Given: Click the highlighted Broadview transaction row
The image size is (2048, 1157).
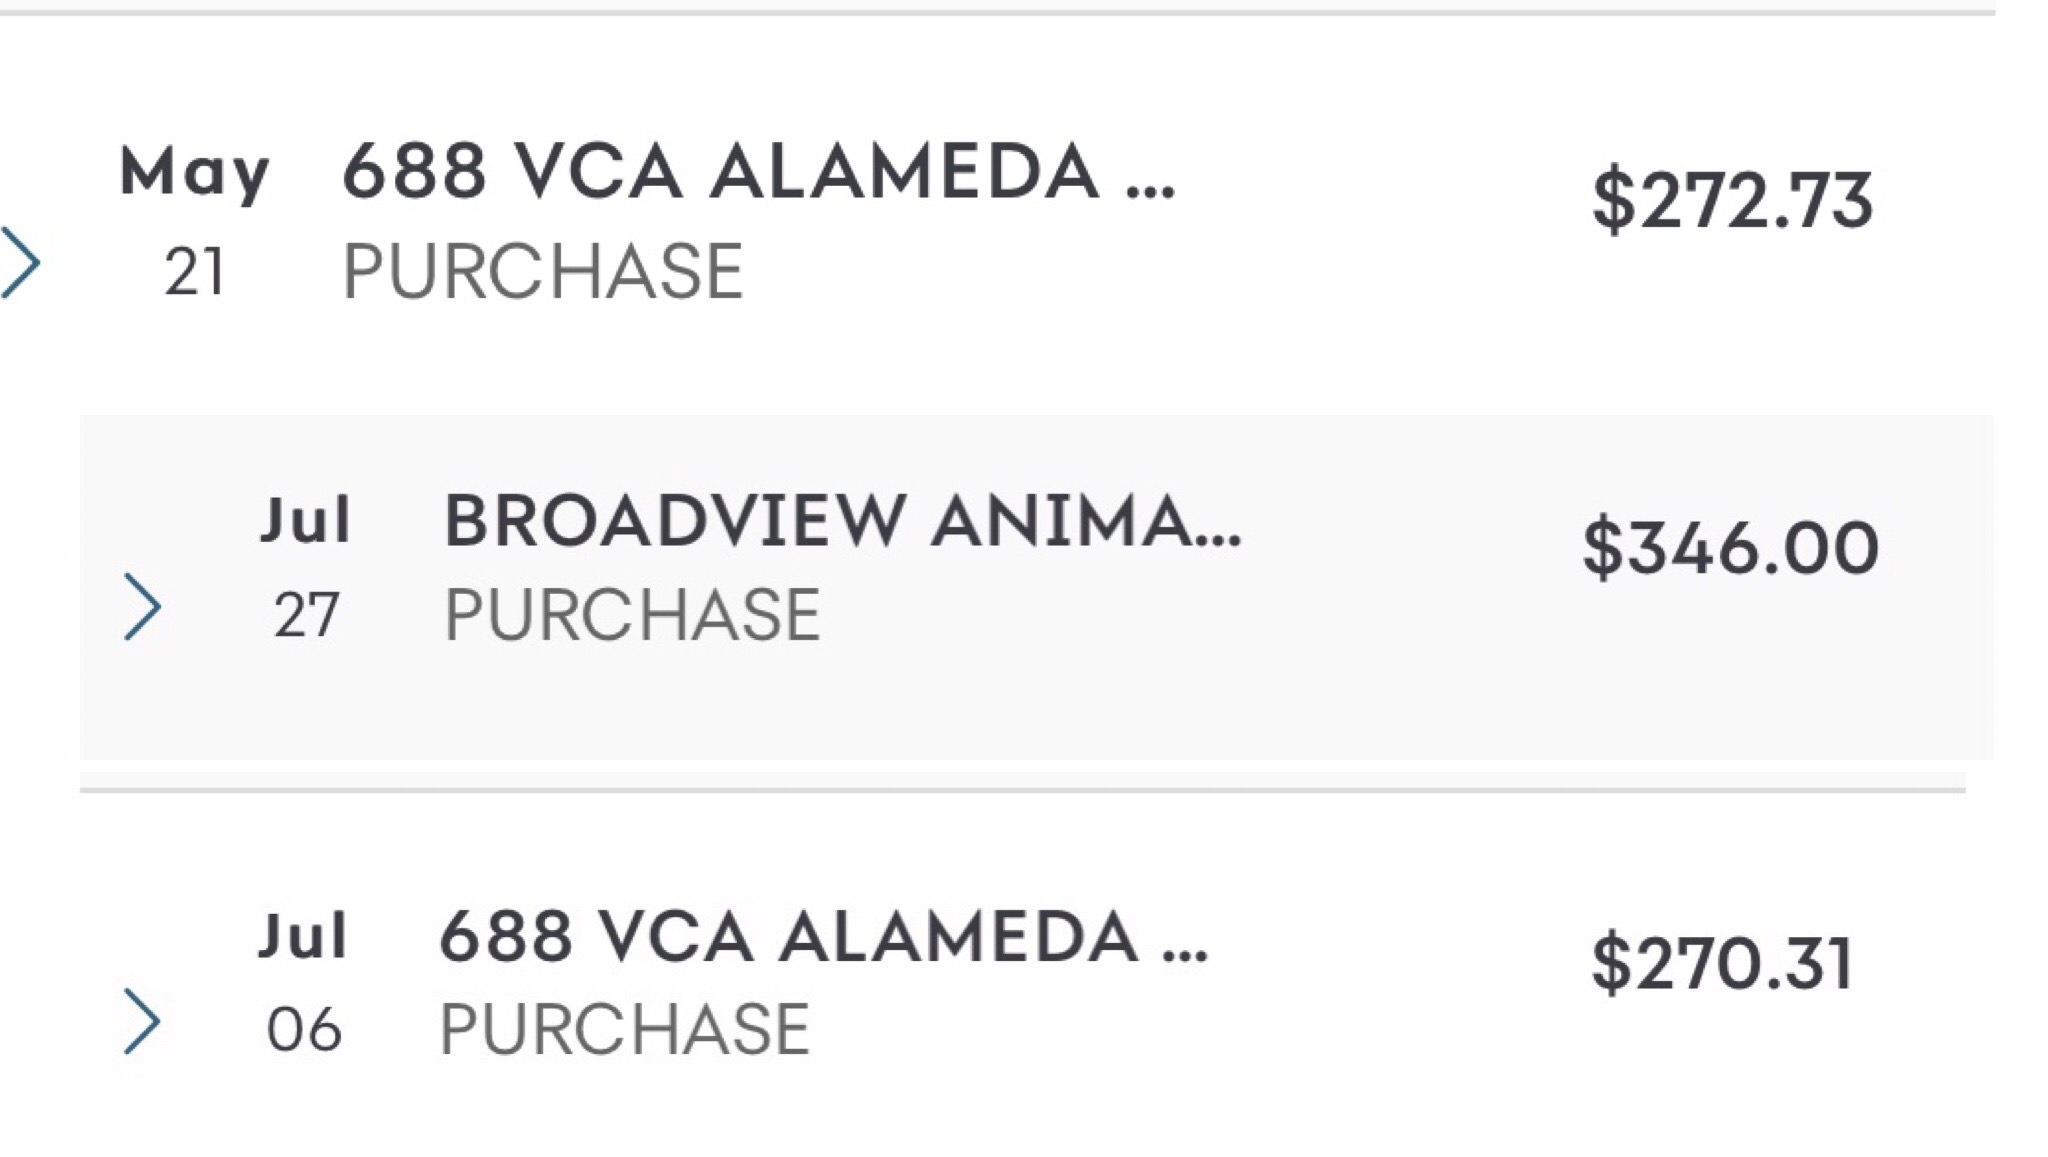Looking at the screenshot, I should click(x=1036, y=587).
